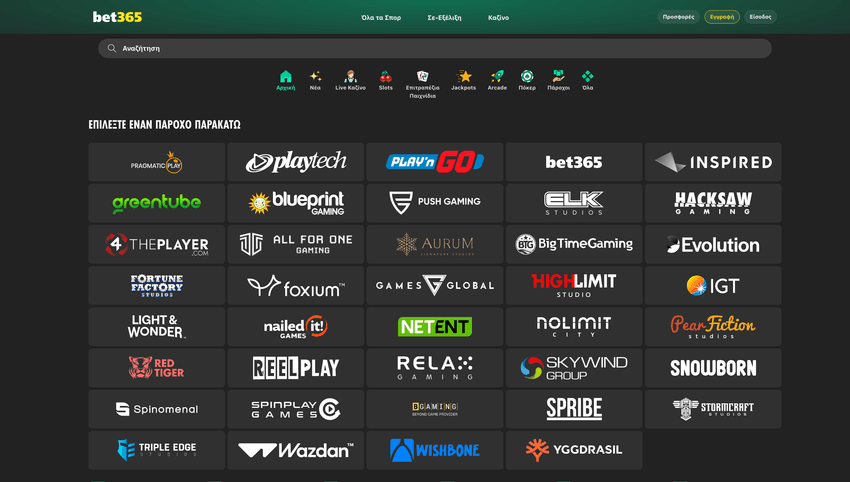
Task: Select the Nailed It! Games tile
Action: 296,327
